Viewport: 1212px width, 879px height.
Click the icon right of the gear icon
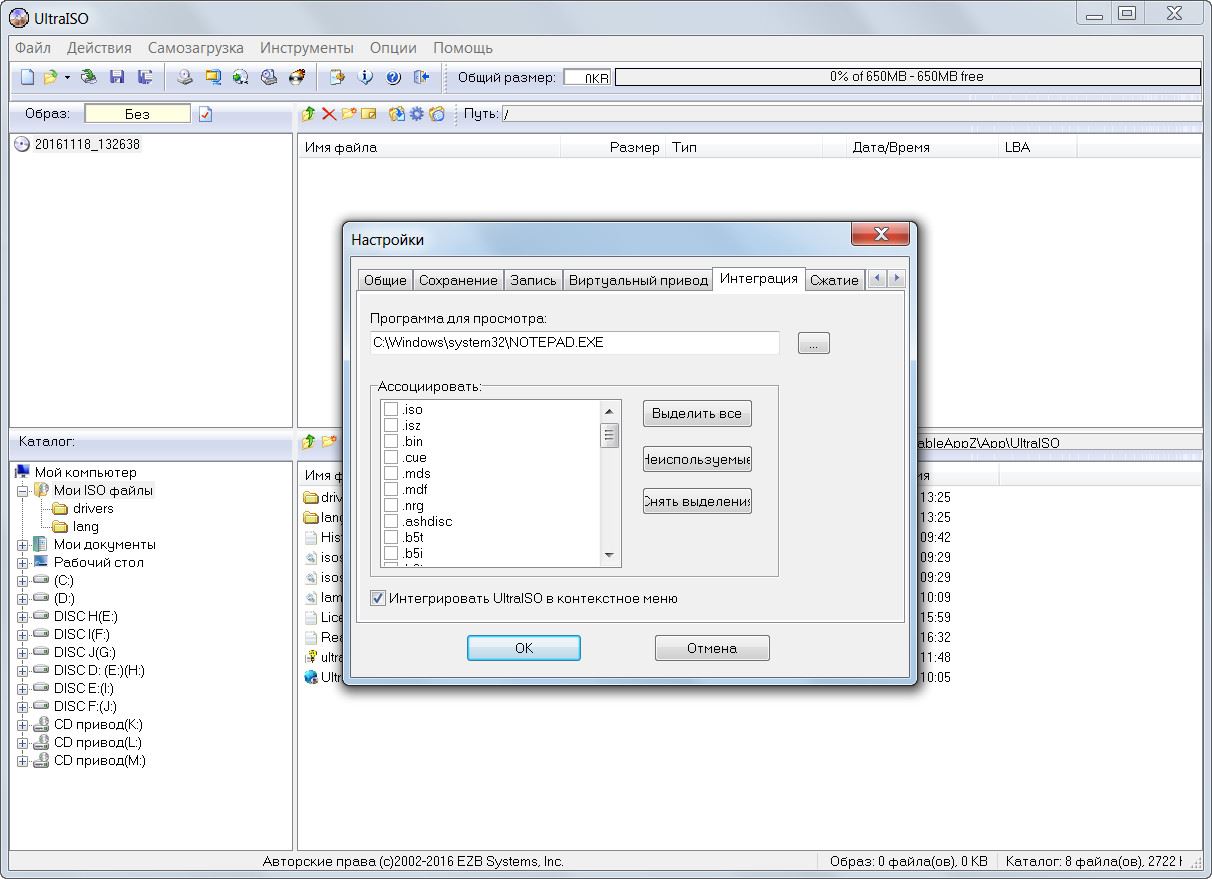[x=437, y=114]
